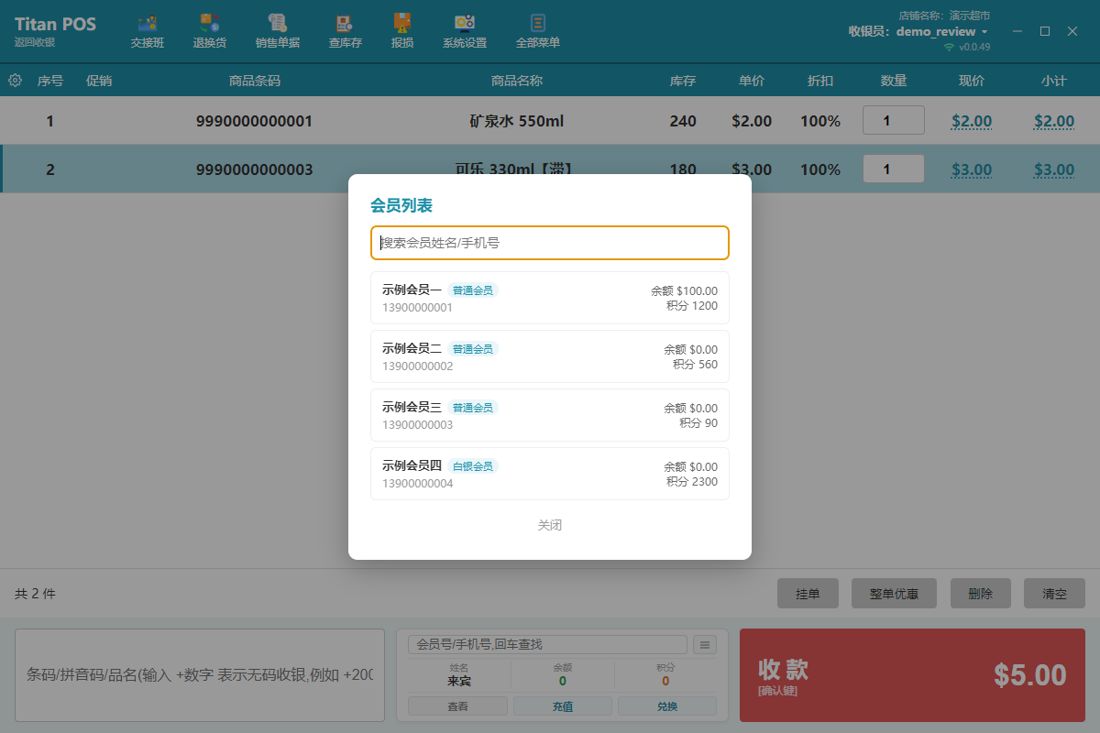Click the 兑换 redeem button
The width and height of the screenshot is (1100, 733).
[667, 706]
